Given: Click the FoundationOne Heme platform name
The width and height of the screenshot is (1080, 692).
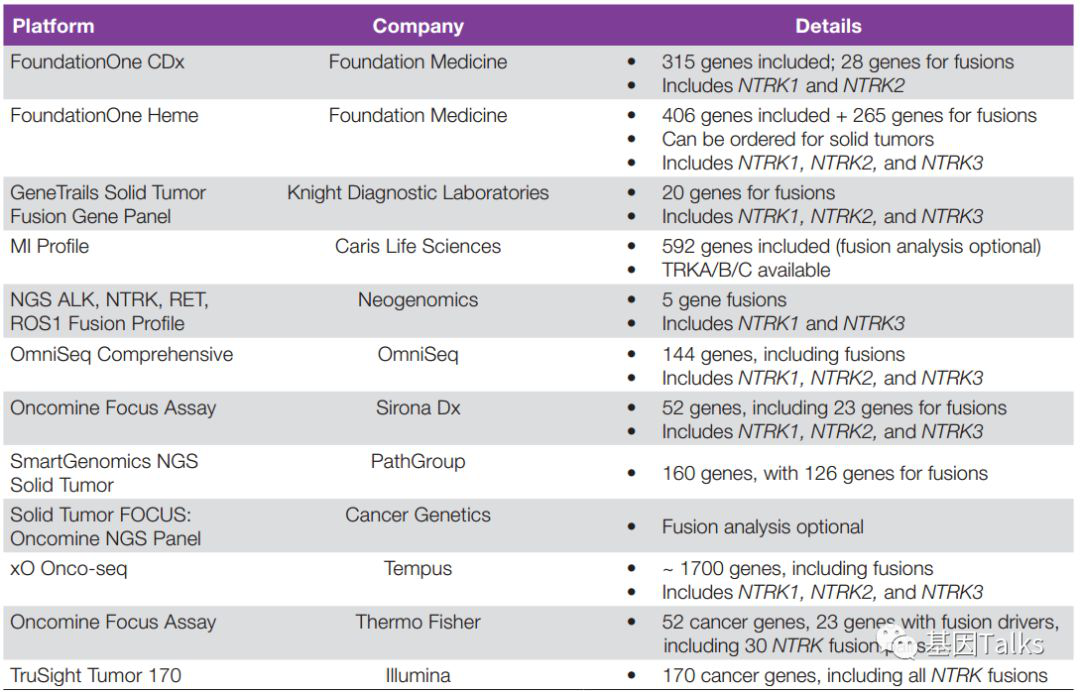Looking at the screenshot, I should tap(104, 115).
